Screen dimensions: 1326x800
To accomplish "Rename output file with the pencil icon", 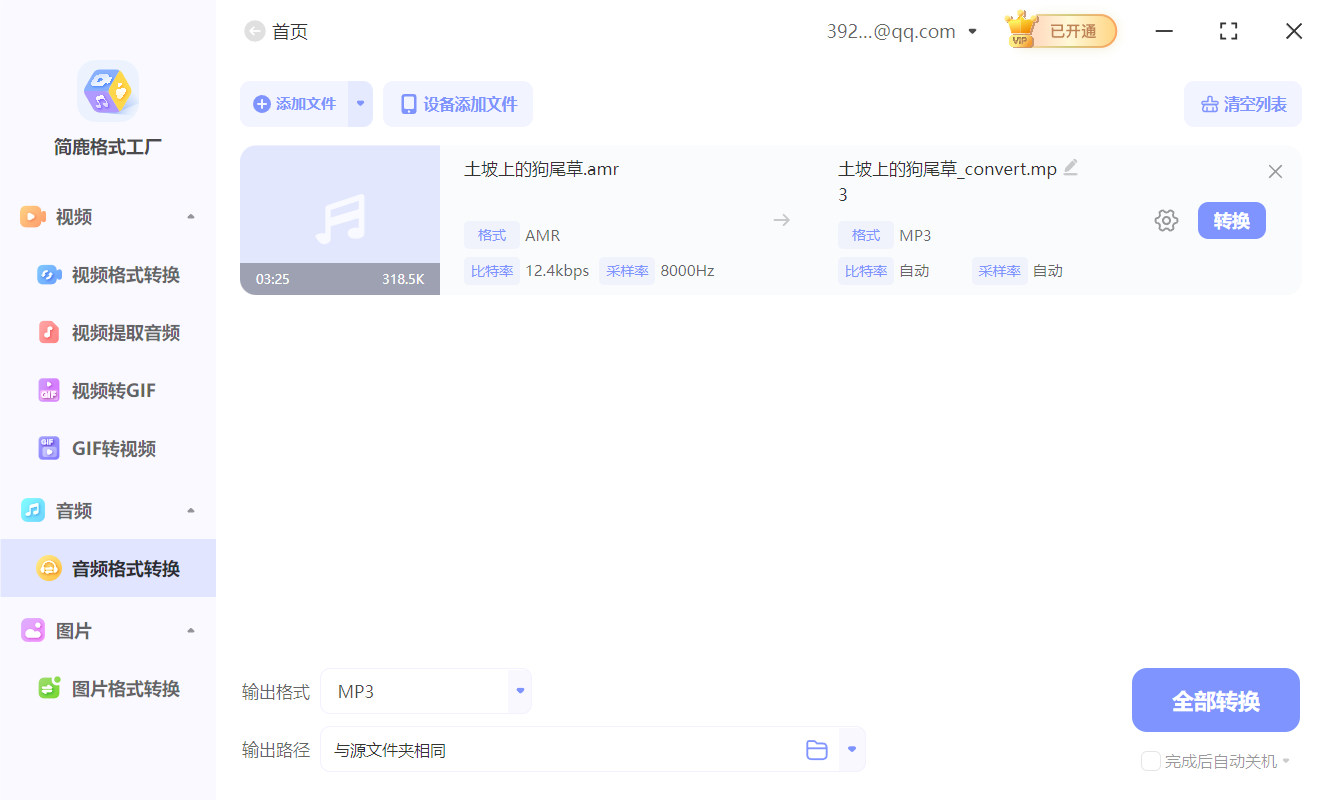I will (1071, 167).
